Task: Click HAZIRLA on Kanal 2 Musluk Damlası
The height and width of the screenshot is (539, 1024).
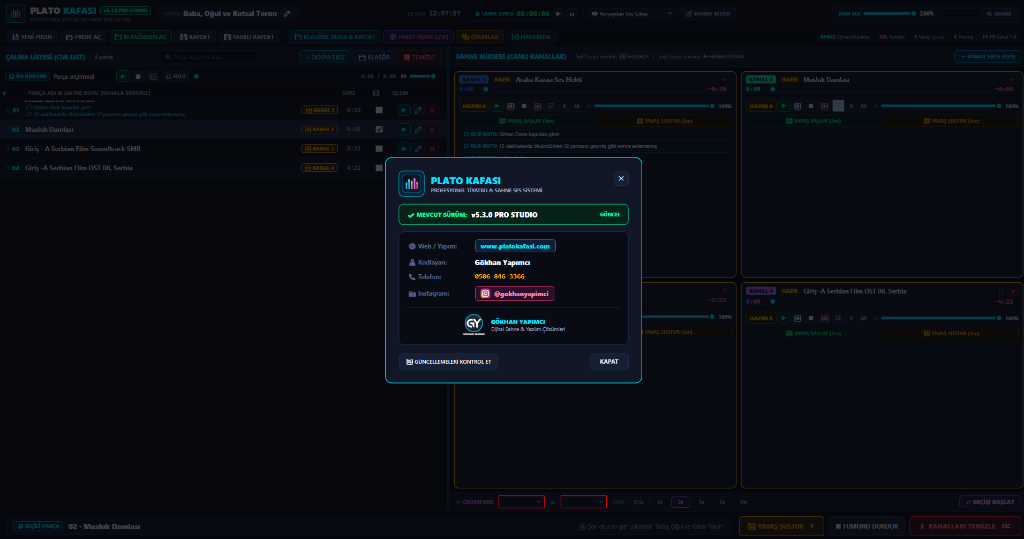Action: 761,106
